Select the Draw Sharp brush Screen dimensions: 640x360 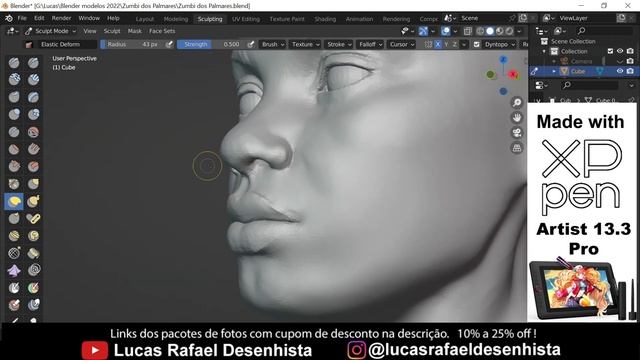pos(33,62)
